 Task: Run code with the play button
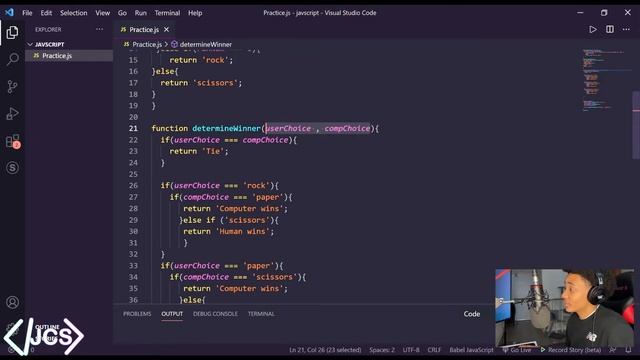(593, 29)
